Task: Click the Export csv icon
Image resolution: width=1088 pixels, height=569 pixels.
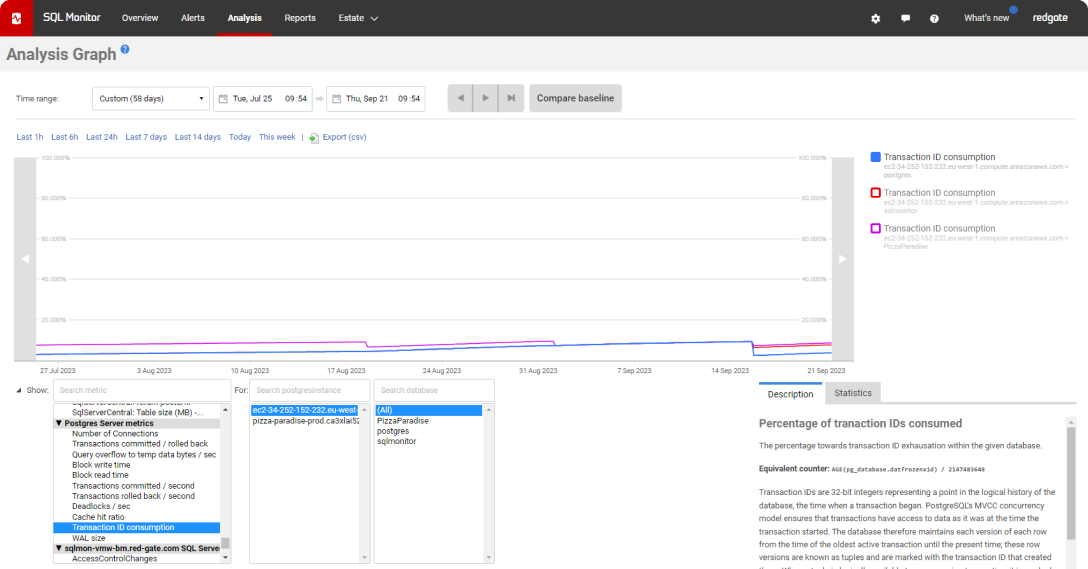Action: [314, 137]
